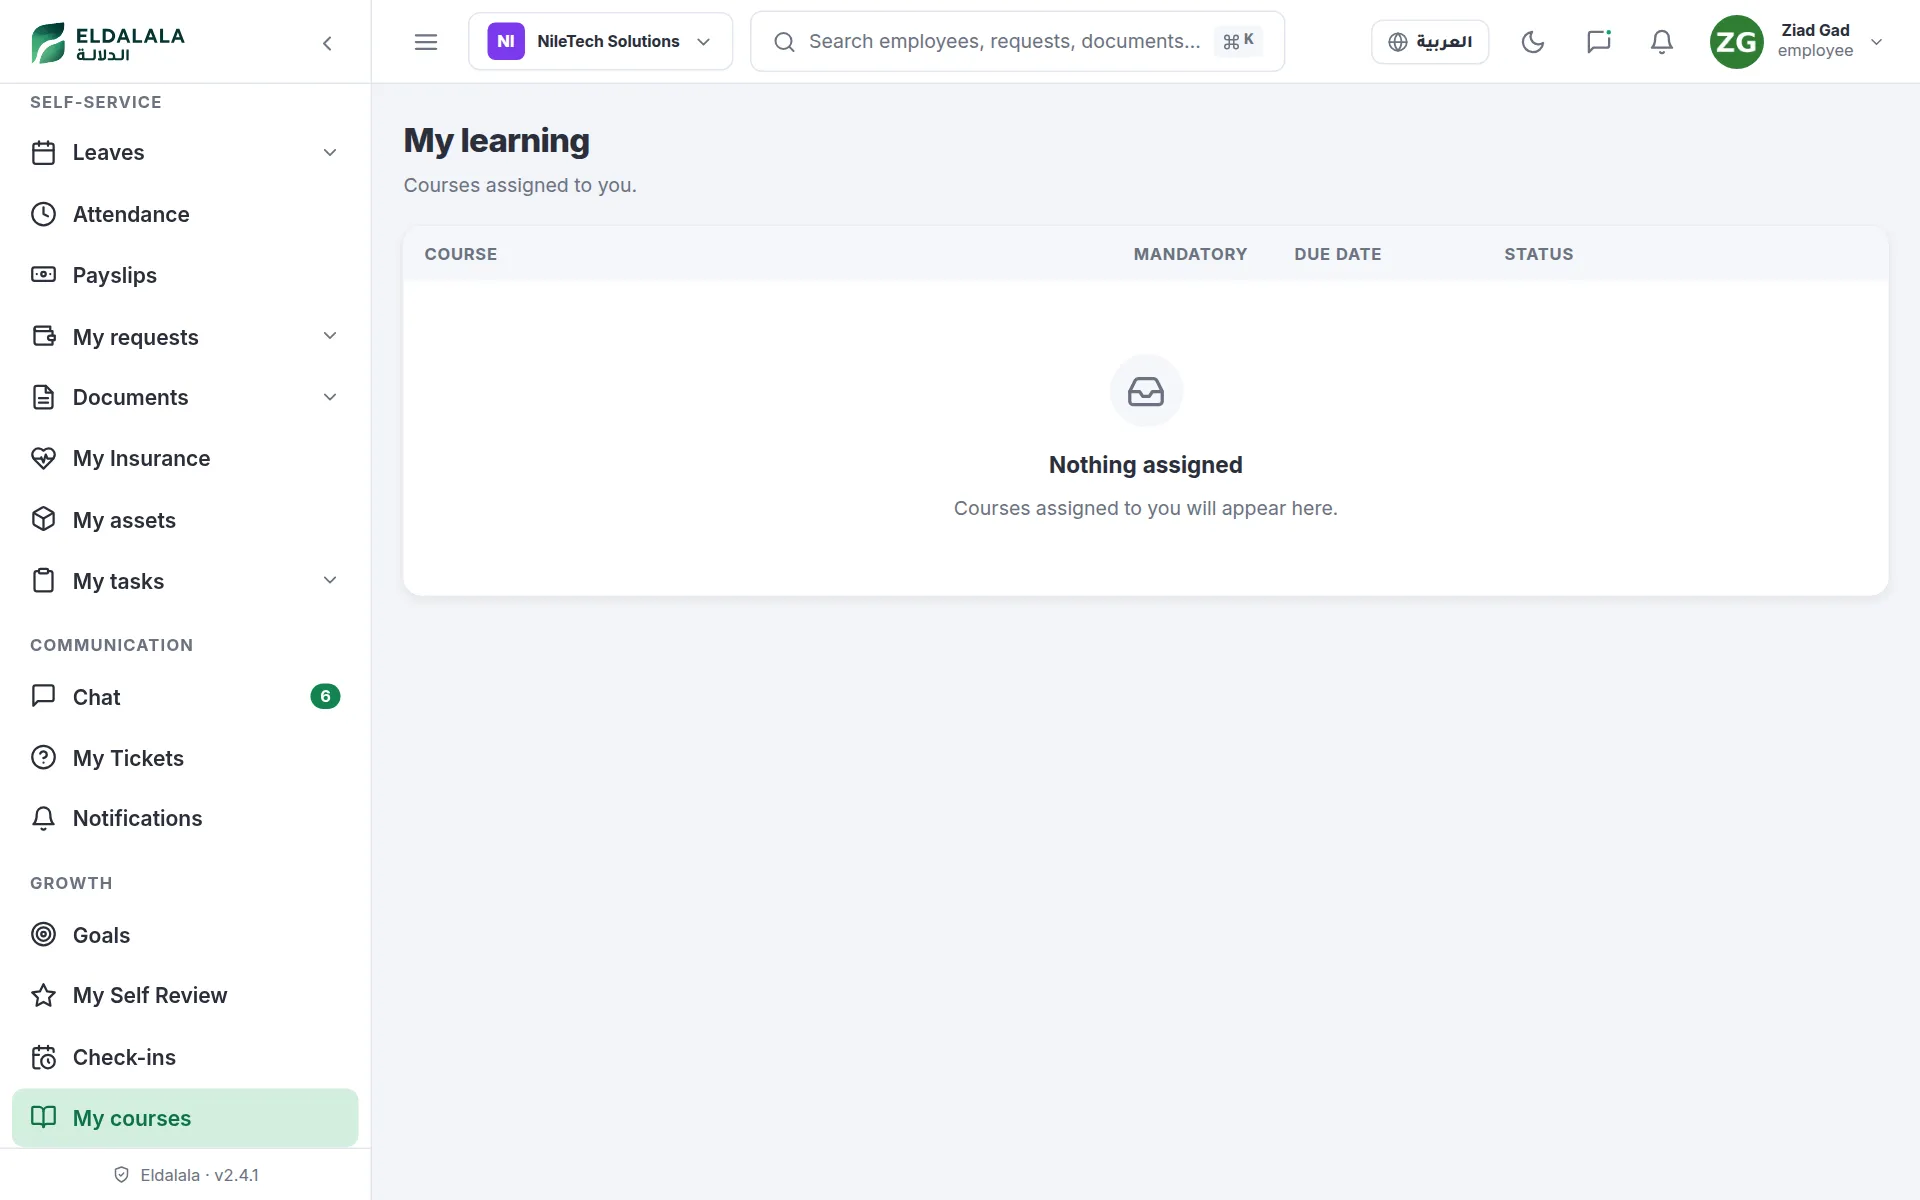The width and height of the screenshot is (1920, 1200).
Task: Click the ZG user avatar
Action: [1736, 42]
